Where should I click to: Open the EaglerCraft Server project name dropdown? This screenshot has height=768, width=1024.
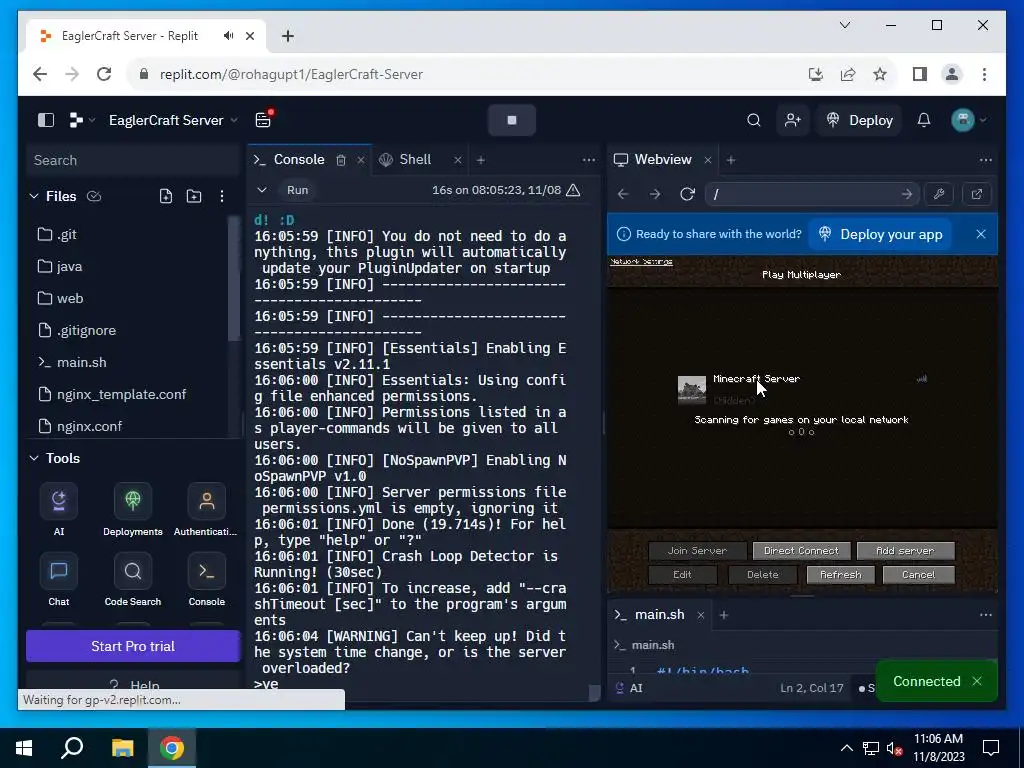(173, 120)
